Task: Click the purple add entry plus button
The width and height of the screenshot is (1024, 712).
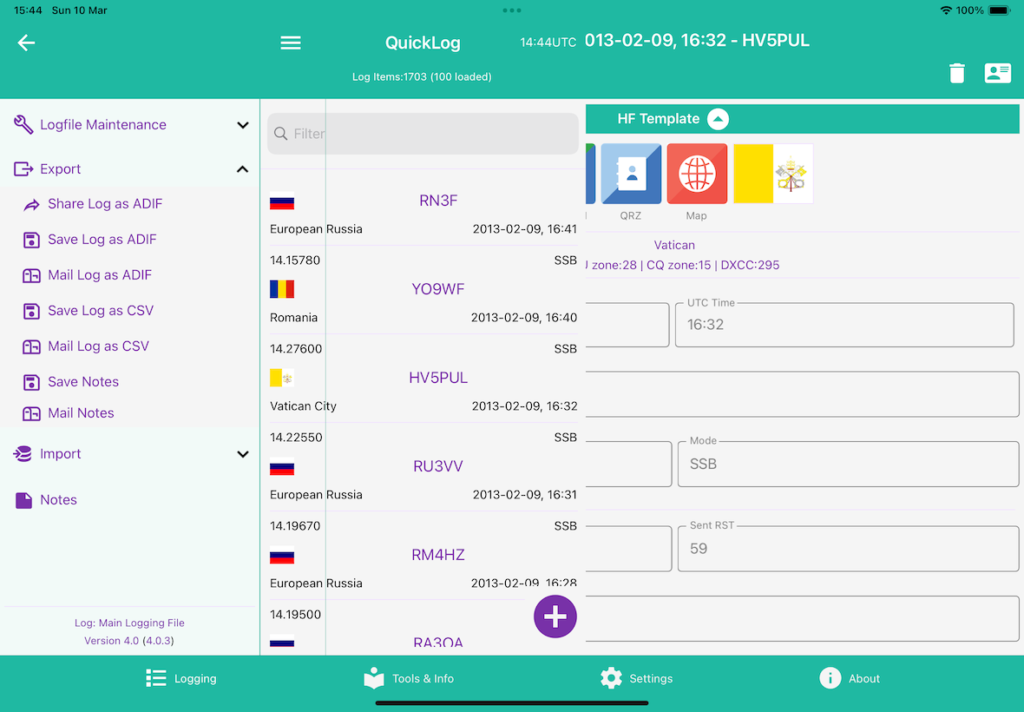Action: 555,616
